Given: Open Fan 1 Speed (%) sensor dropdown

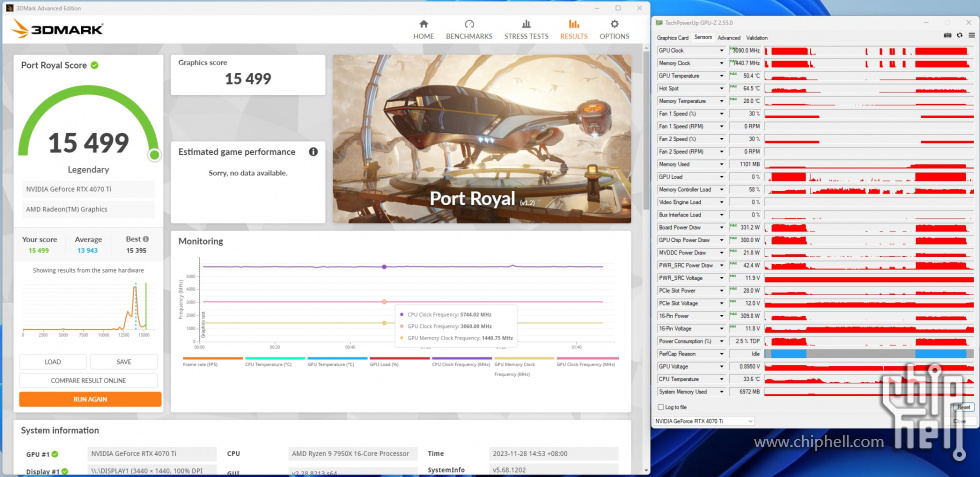Looking at the screenshot, I should click(722, 114).
